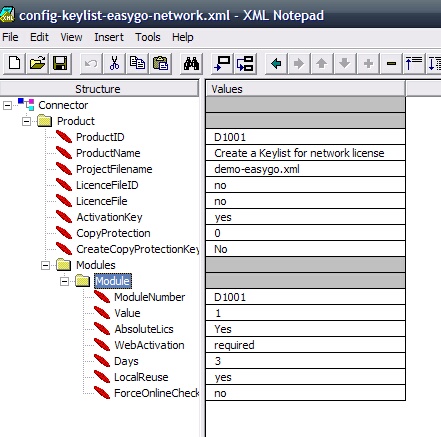Open a file with the folder icon
The height and width of the screenshot is (437, 441).
[37, 63]
